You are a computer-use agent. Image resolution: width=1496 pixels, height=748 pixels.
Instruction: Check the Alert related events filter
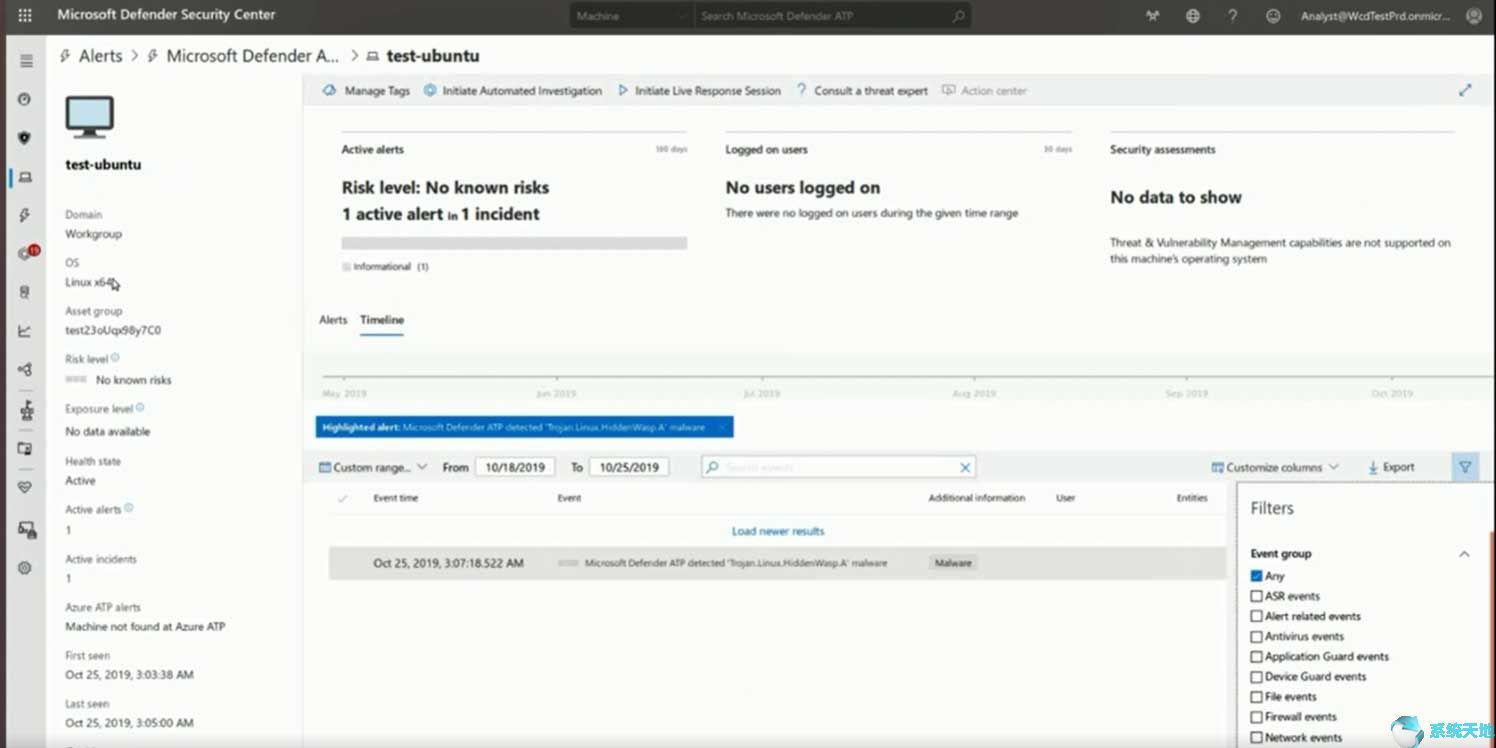tap(1257, 616)
